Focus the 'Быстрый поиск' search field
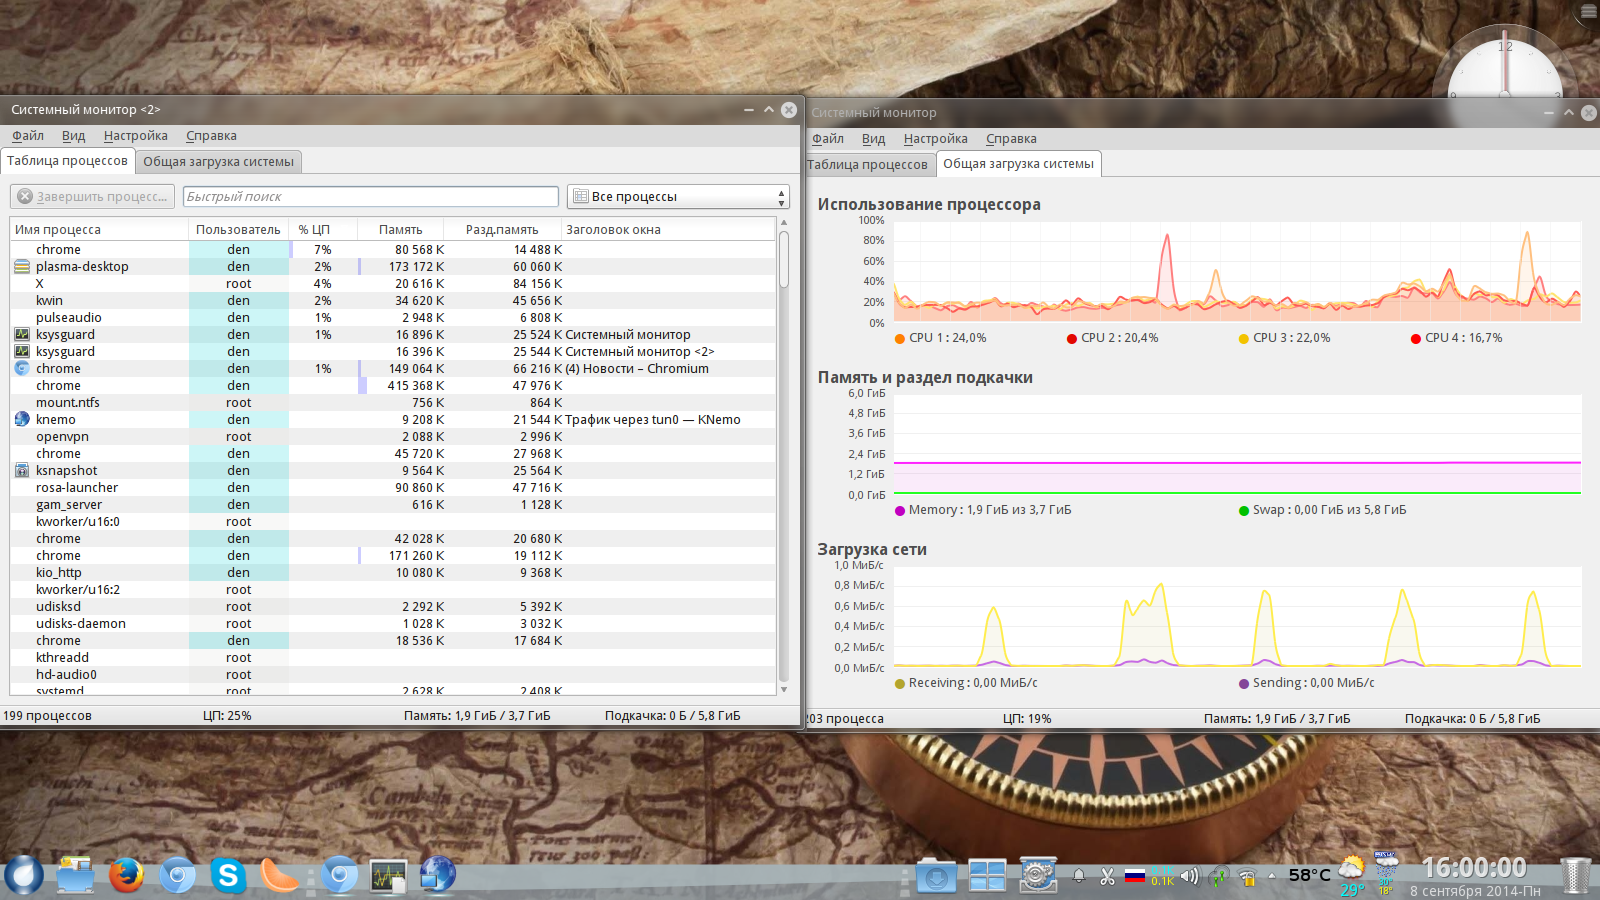Screen dimensions: 1600x900 [x=370, y=197]
